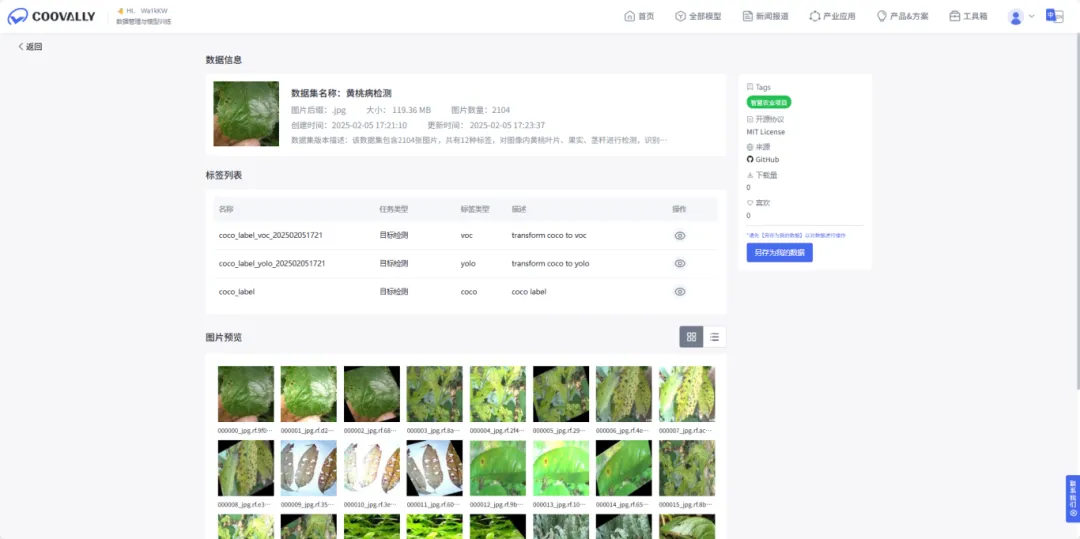Click the 数据集名称 黄桃病检测 title

click(x=342, y=93)
